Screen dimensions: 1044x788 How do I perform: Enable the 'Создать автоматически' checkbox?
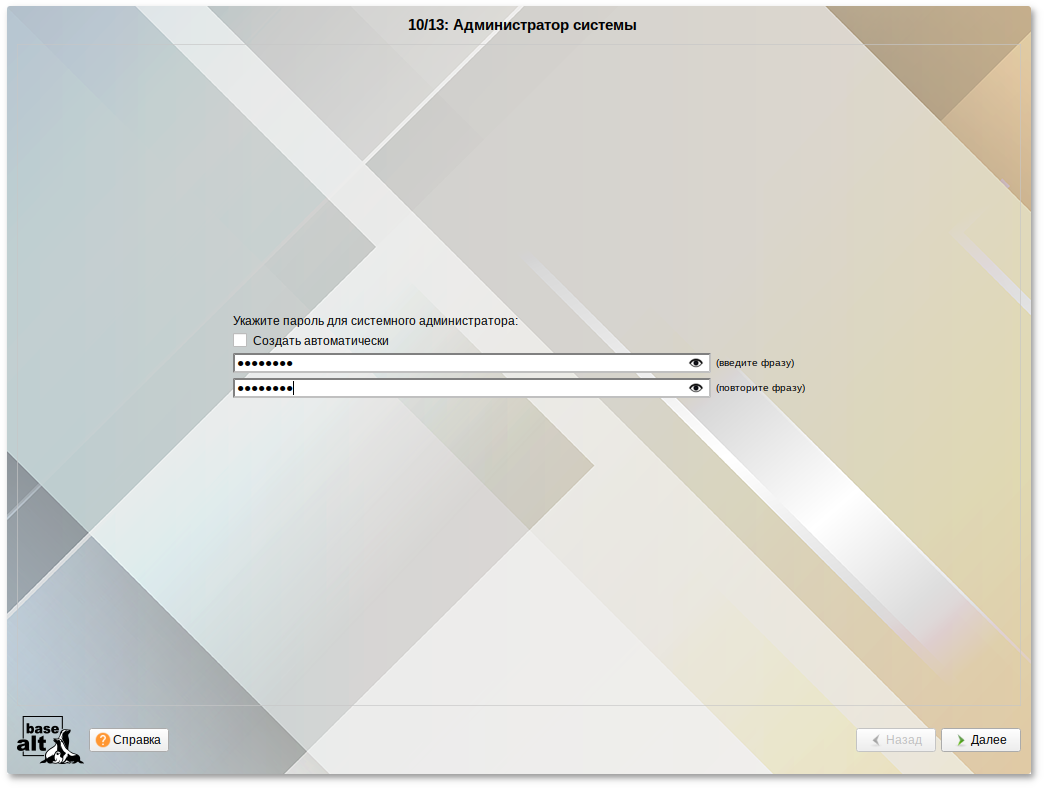(x=240, y=341)
